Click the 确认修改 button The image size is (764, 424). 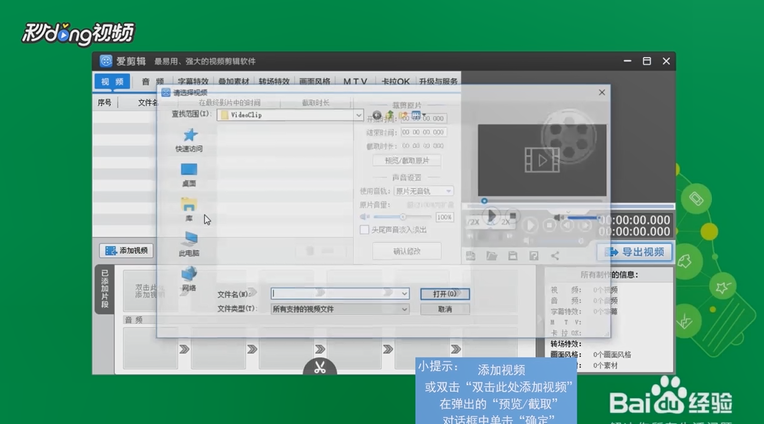tap(407, 251)
